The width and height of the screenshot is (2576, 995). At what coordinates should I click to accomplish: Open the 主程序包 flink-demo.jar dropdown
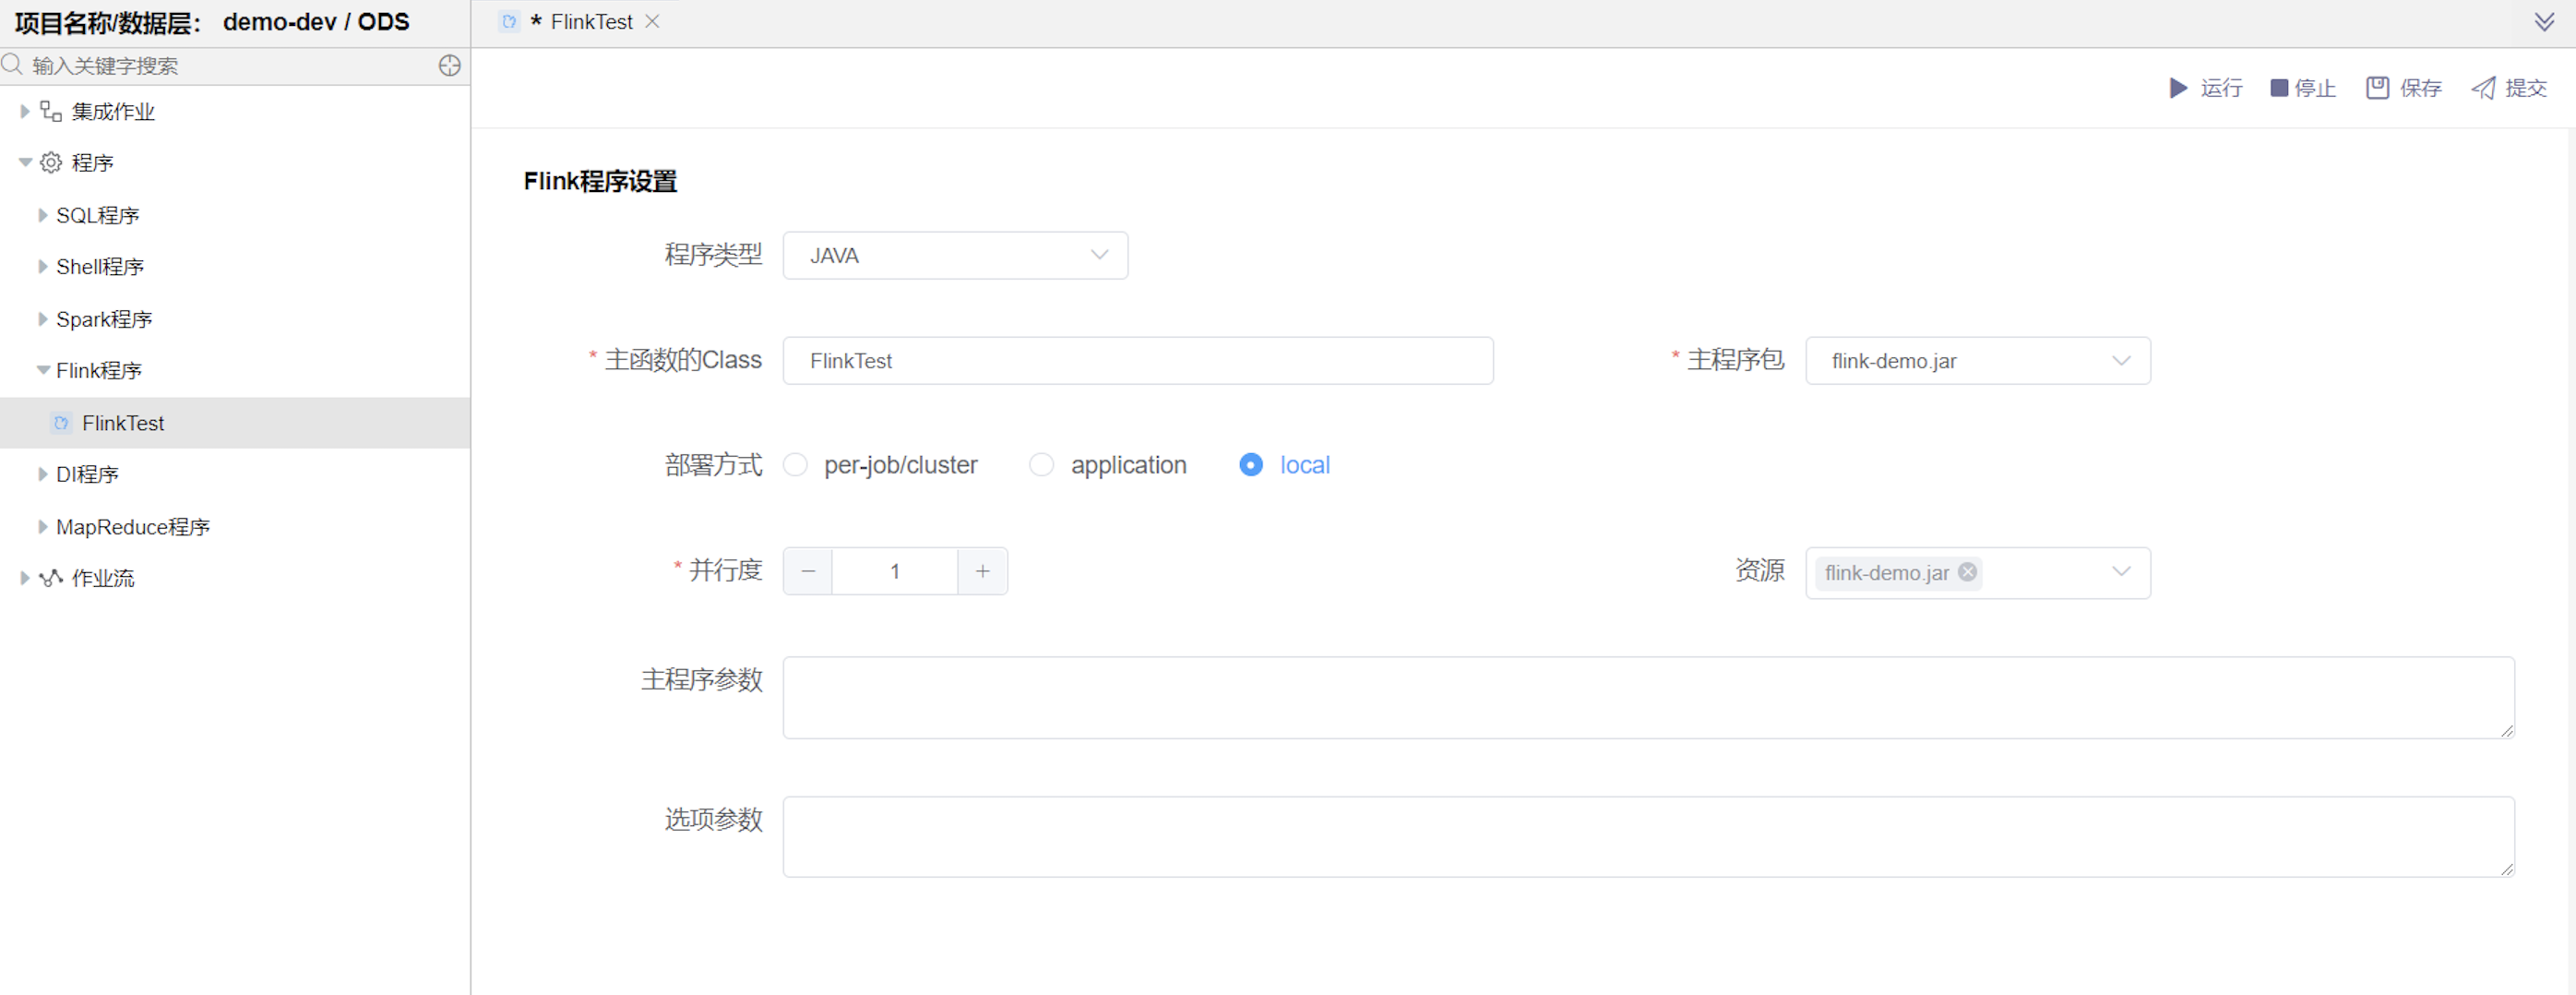(x=1977, y=361)
